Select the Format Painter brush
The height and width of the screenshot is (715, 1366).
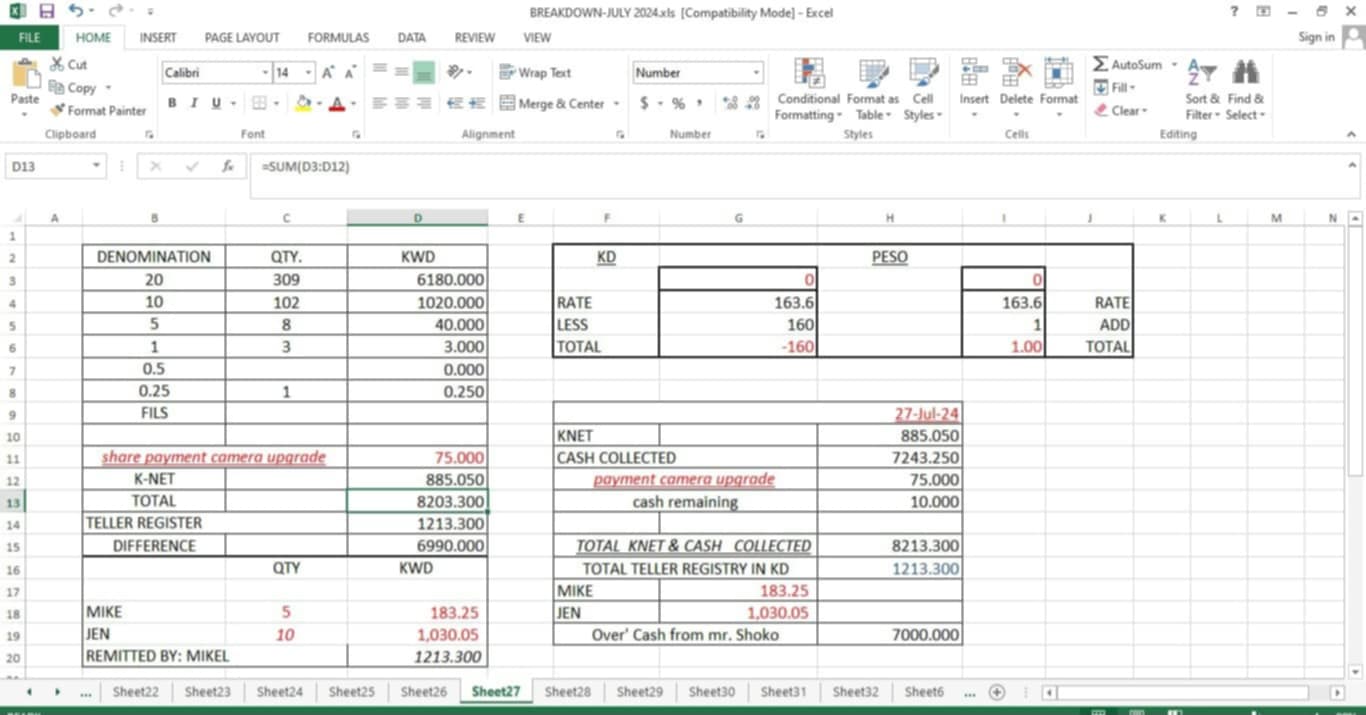(x=57, y=111)
